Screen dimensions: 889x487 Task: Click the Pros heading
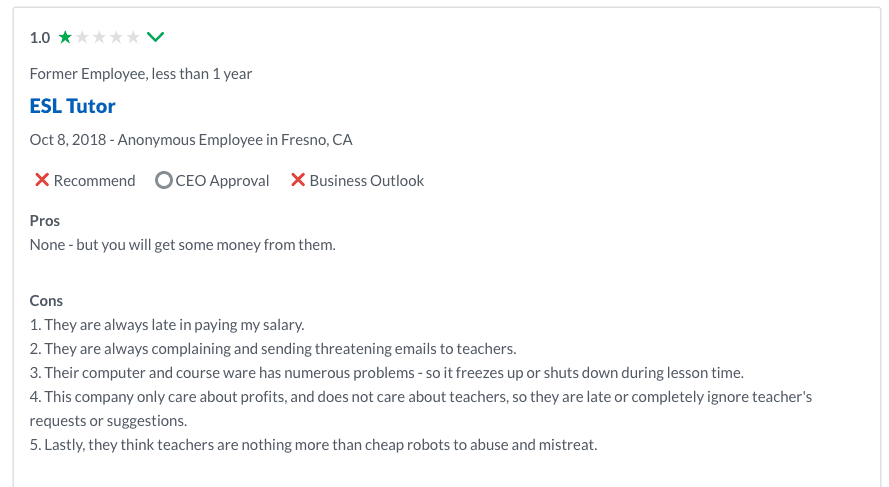click(45, 221)
